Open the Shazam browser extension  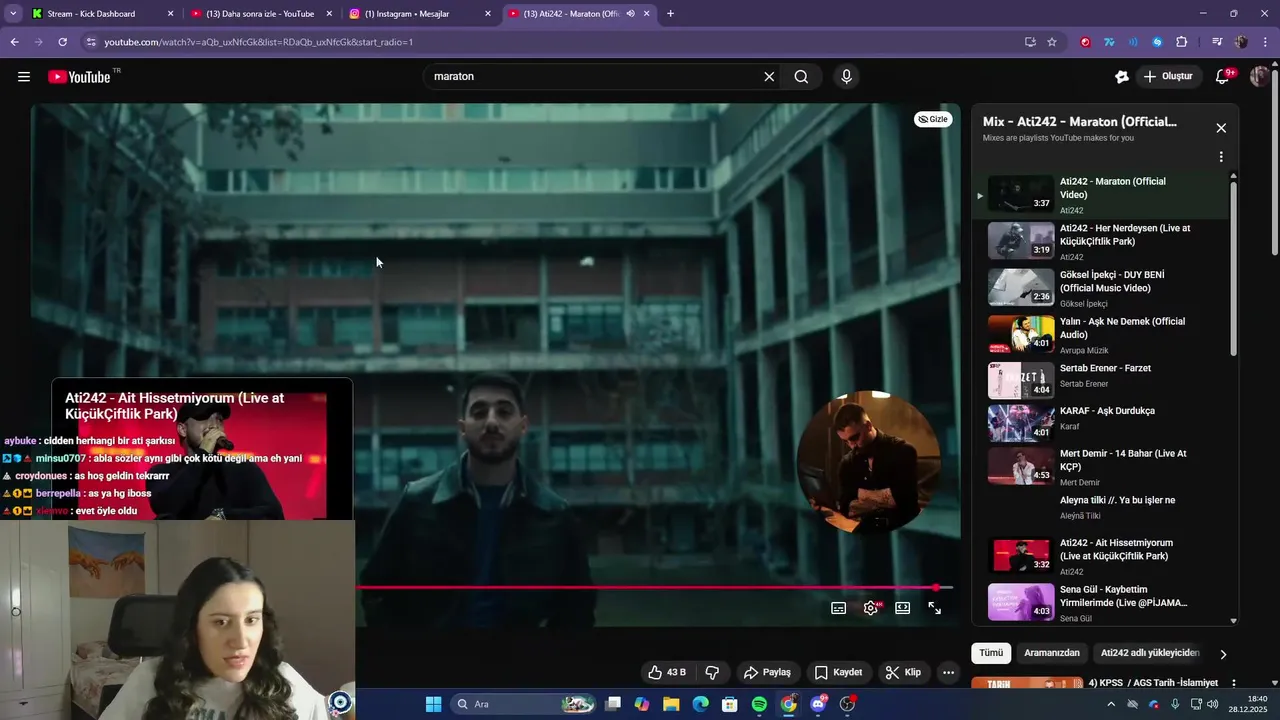1157,42
